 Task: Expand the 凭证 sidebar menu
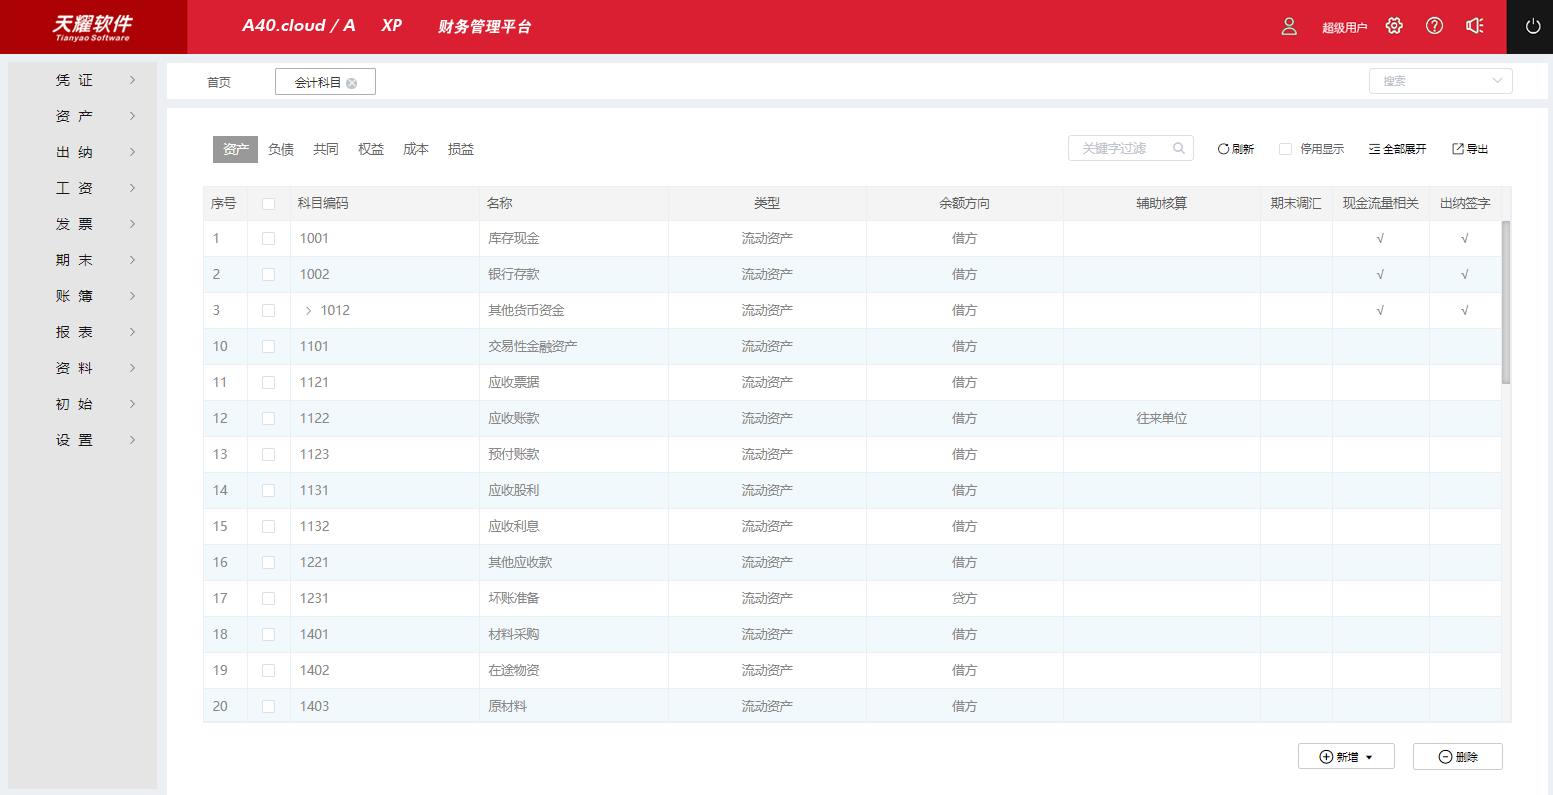click(83, 80)
